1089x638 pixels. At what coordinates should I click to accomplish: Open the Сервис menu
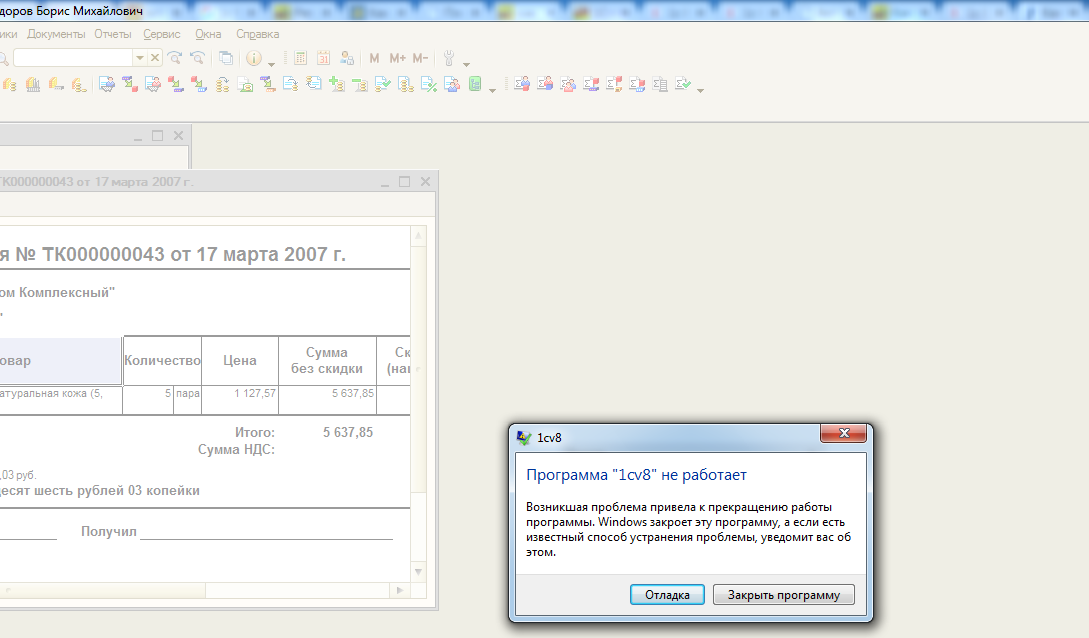(x=162, y=34)
